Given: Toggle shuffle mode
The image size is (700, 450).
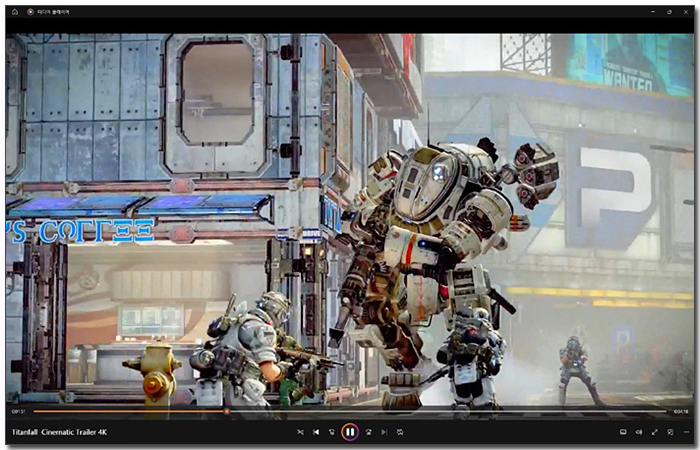Looking at the screenshot, I should pyautogui.click(x=300, y=432).
